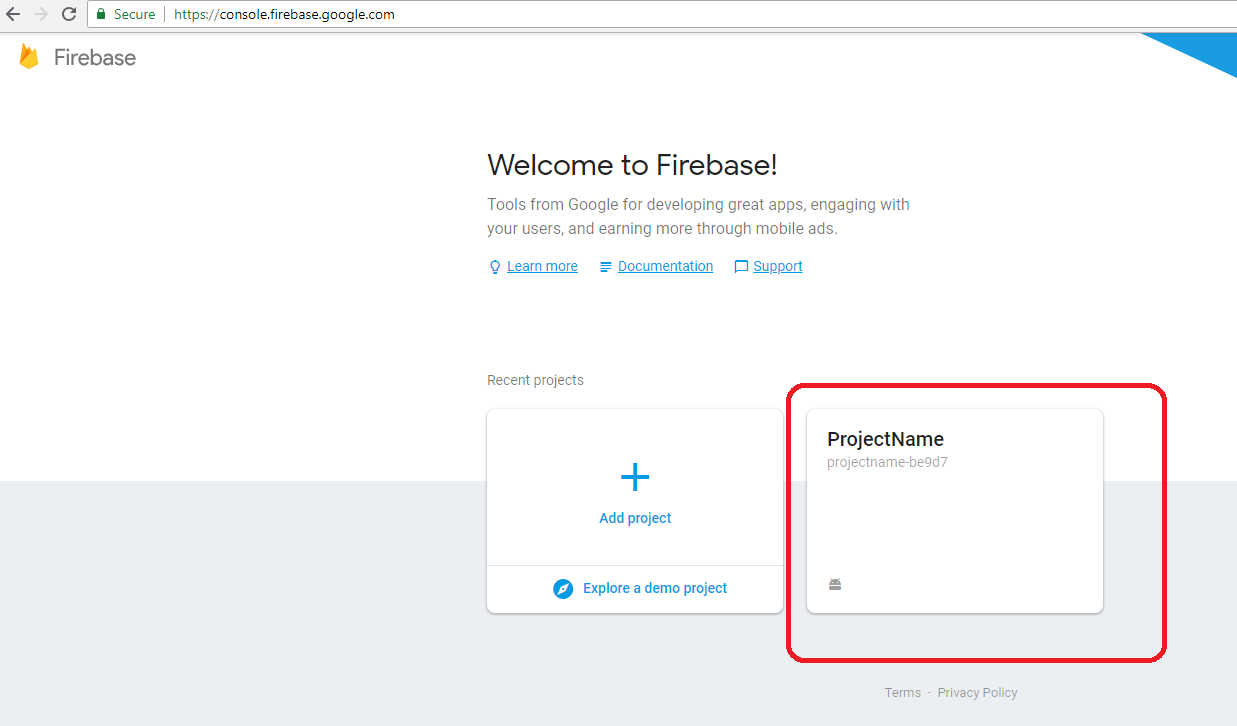Click the lines icon beside Documentation

point(605,267)
